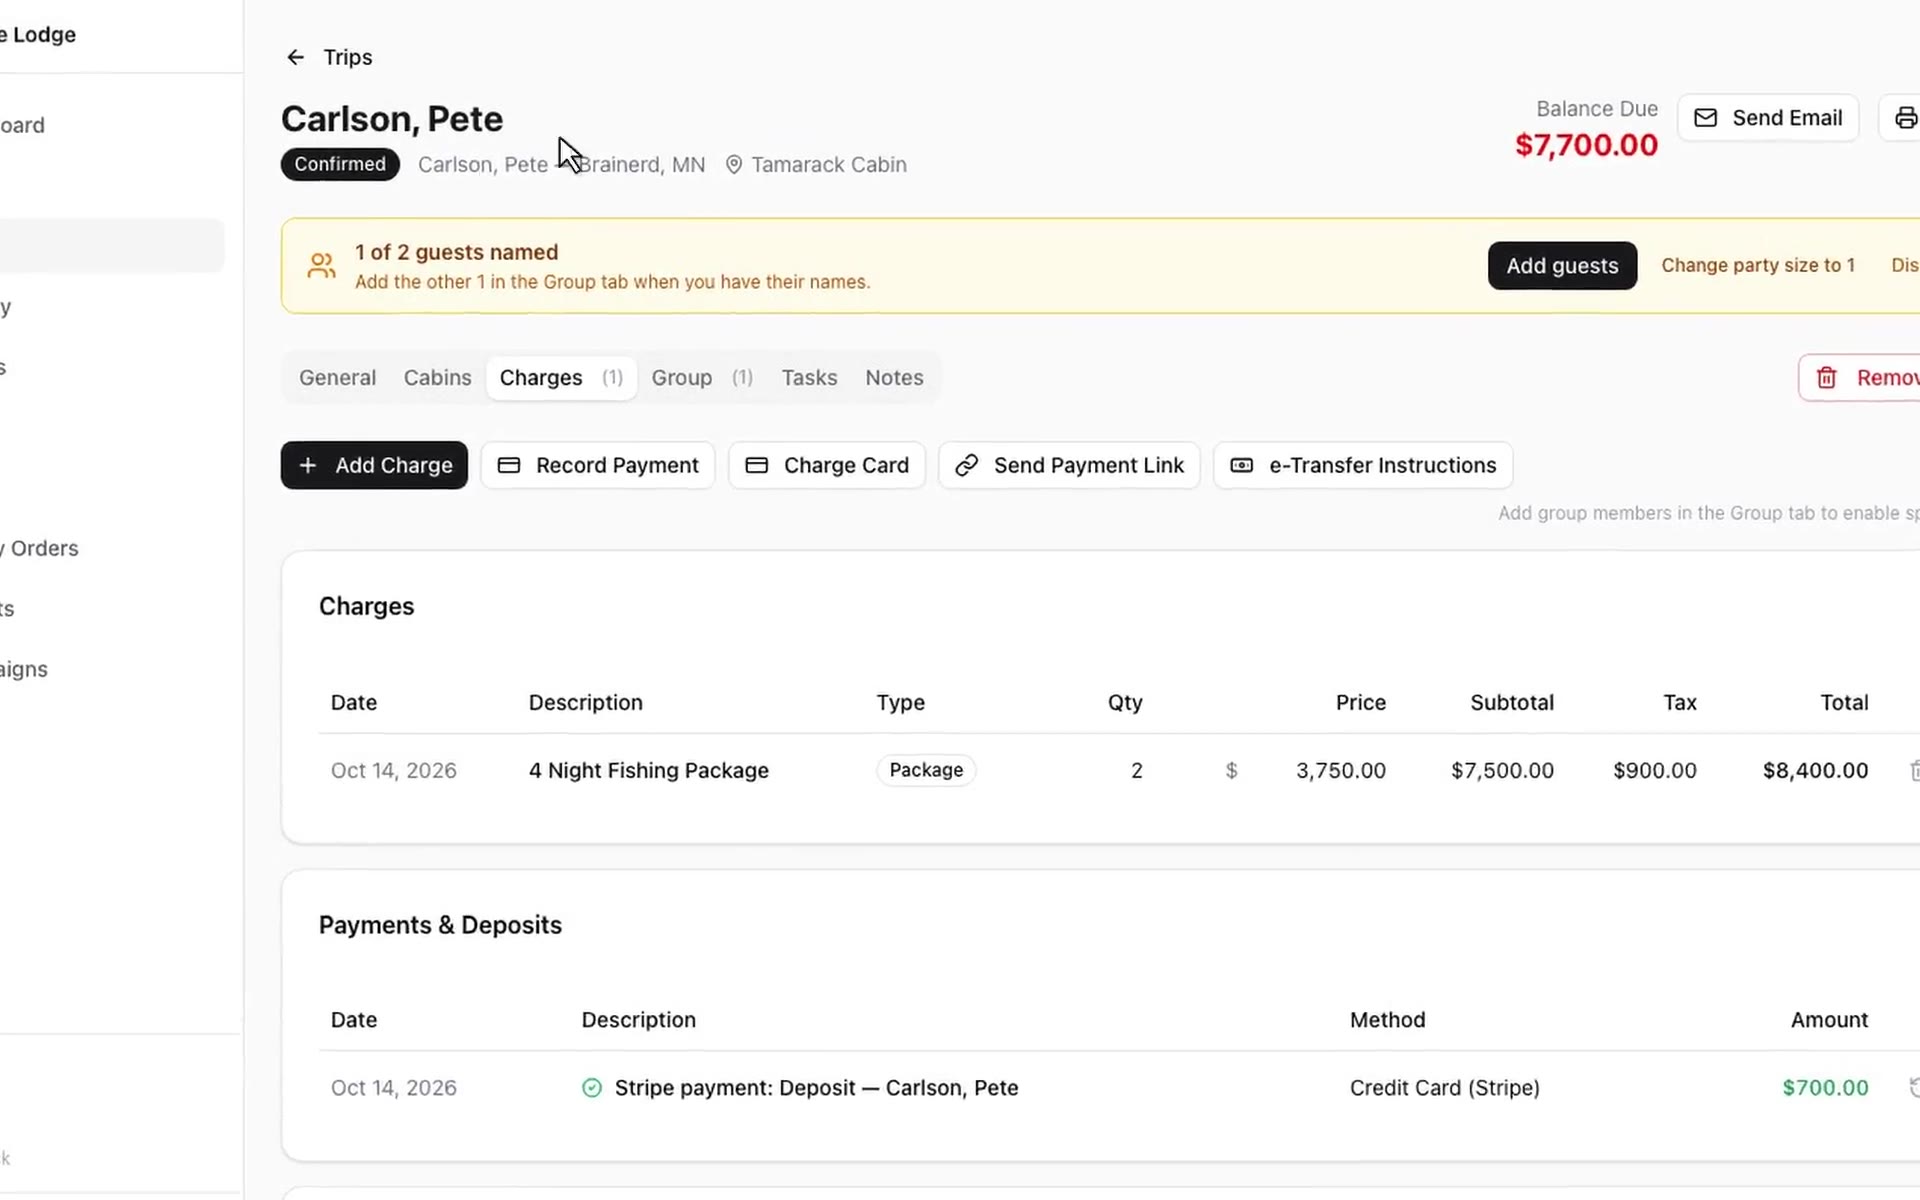Click the $7,700.00 balance due amount
The height and width of the screenshot is (1200, 1920).
[1586, 146]
